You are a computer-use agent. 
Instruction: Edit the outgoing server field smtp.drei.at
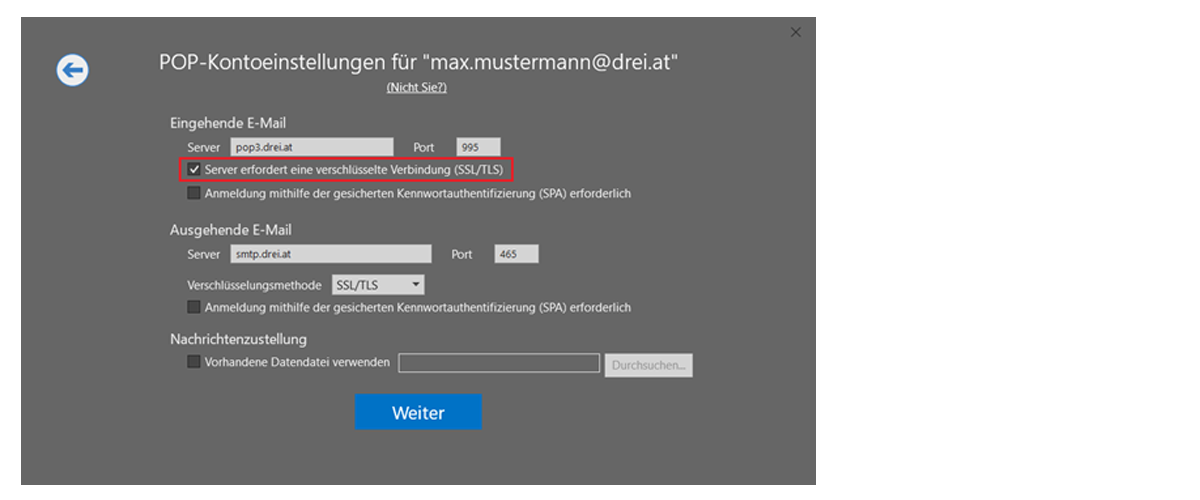(x=331, y=254)
